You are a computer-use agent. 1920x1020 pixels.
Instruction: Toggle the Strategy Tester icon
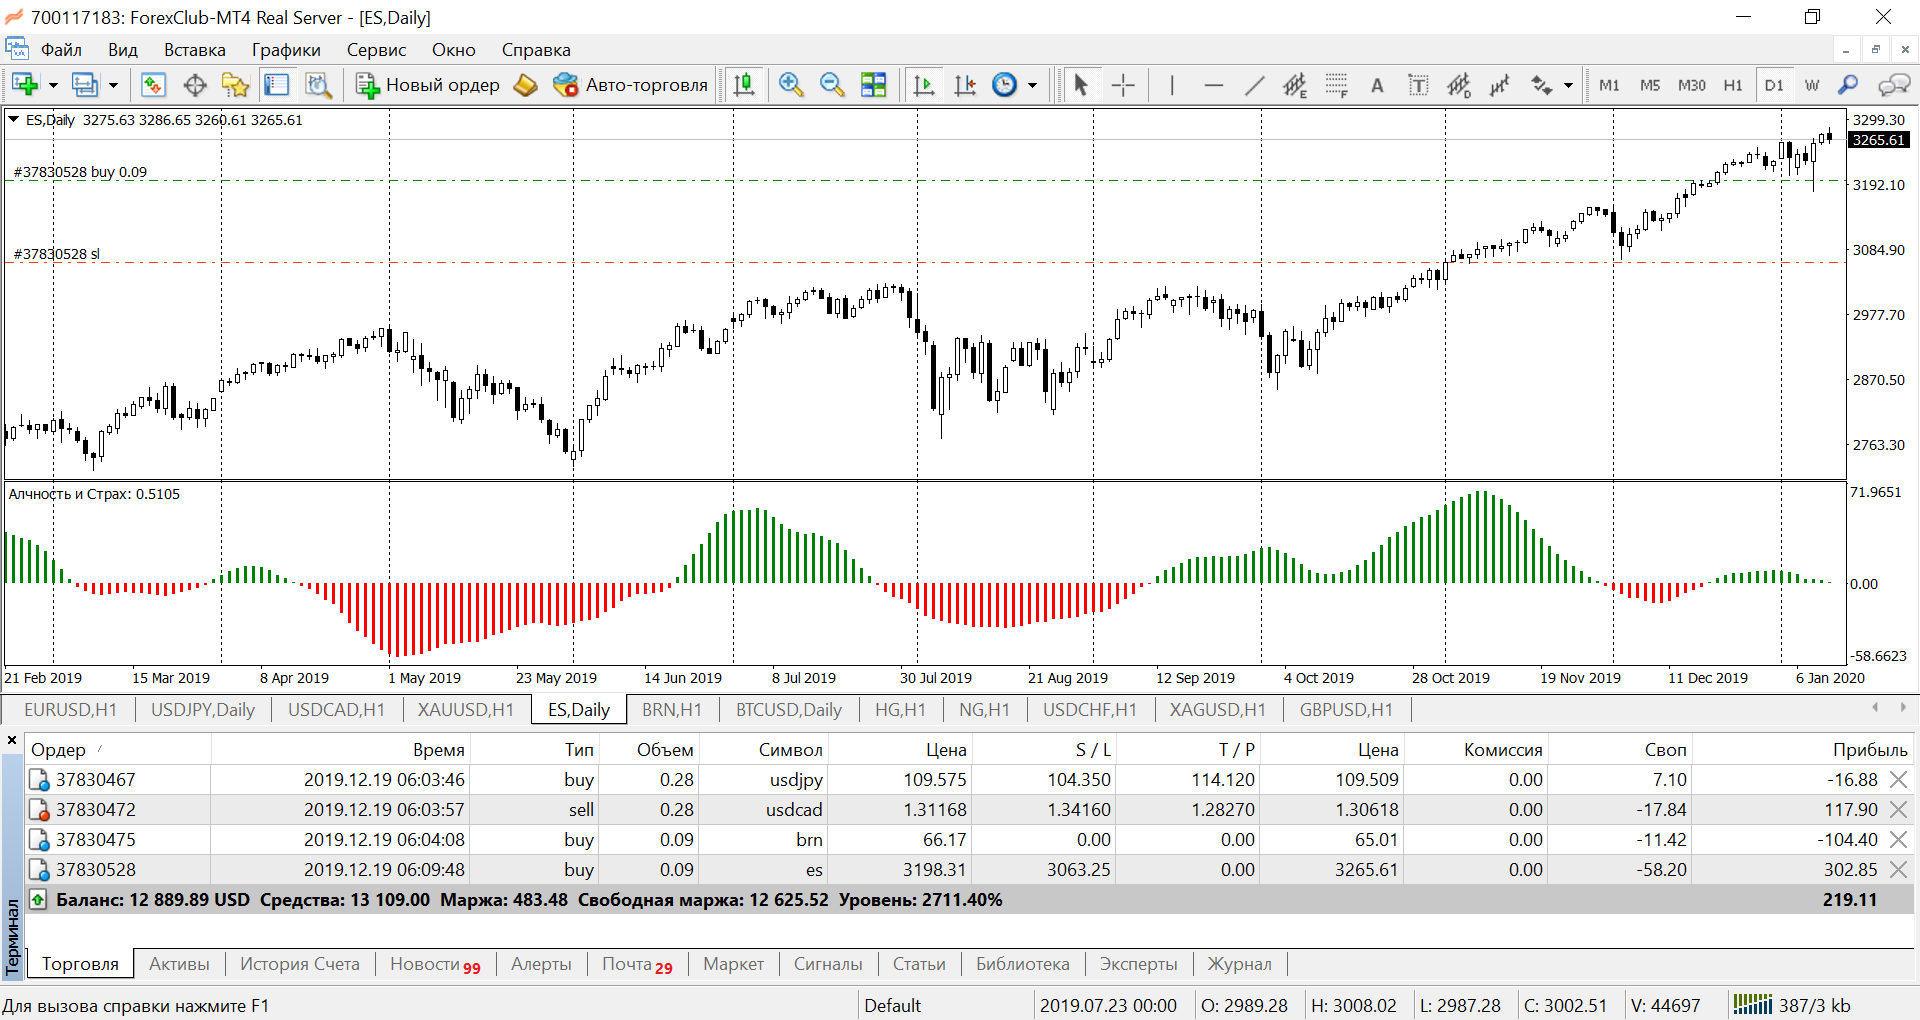(319, 85)
